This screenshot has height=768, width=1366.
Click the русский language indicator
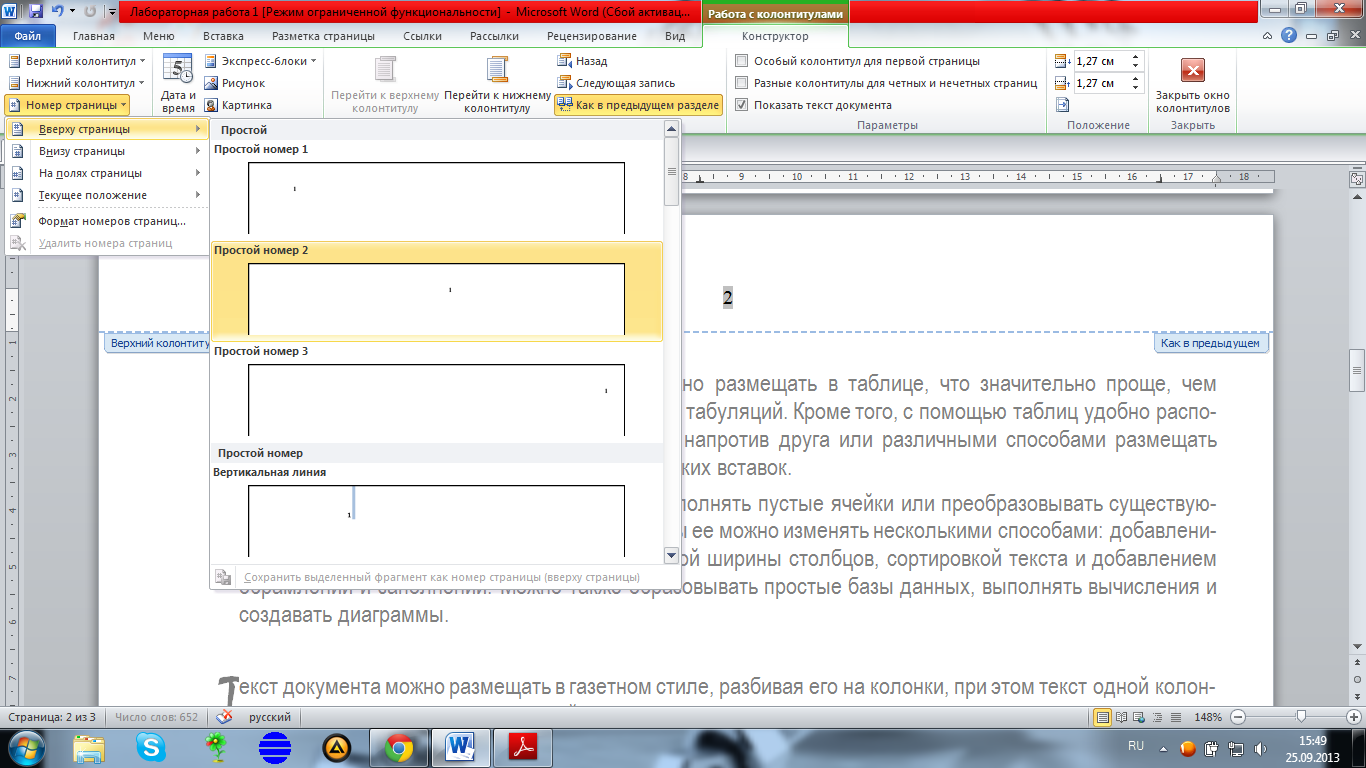tap(270, 717)
